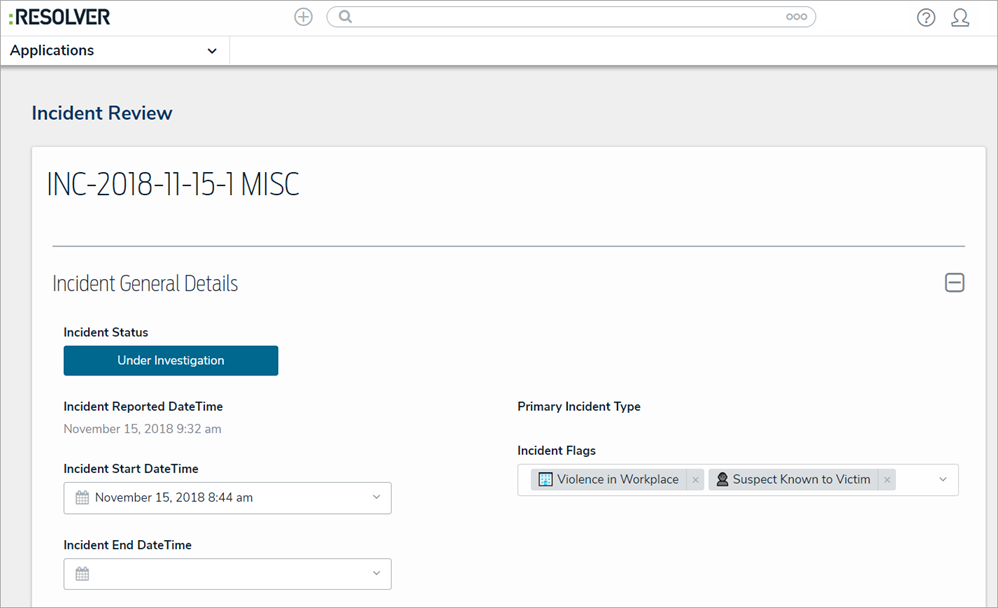This screenshot has width=998, height=608.
Task: Expand the Incident Start DateTime dropdown arrow
Action: click(376, 497)
